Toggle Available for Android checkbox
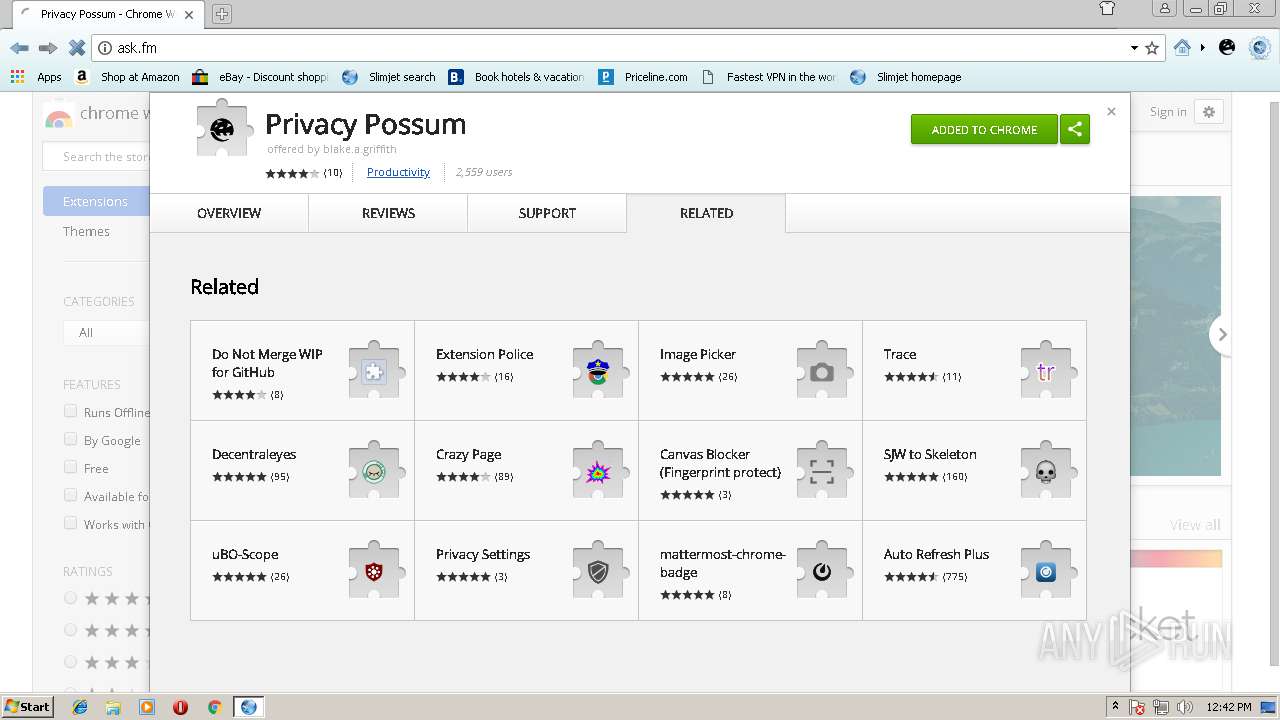Viewport: 1280px width, 720px height. pos(70,495)
